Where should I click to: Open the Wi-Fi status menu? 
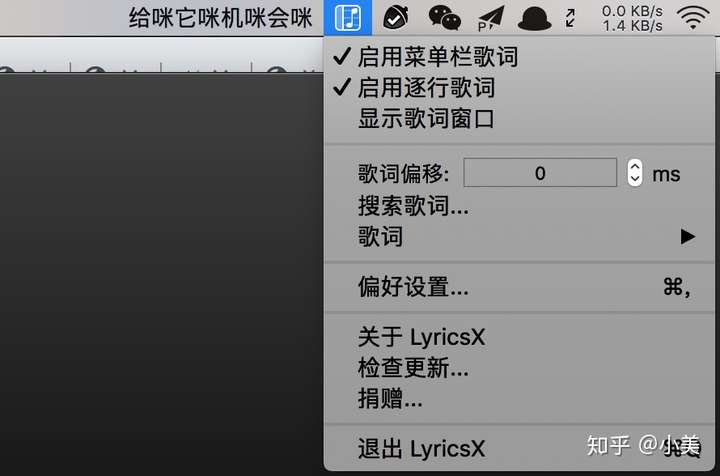(x=693, y=17)
